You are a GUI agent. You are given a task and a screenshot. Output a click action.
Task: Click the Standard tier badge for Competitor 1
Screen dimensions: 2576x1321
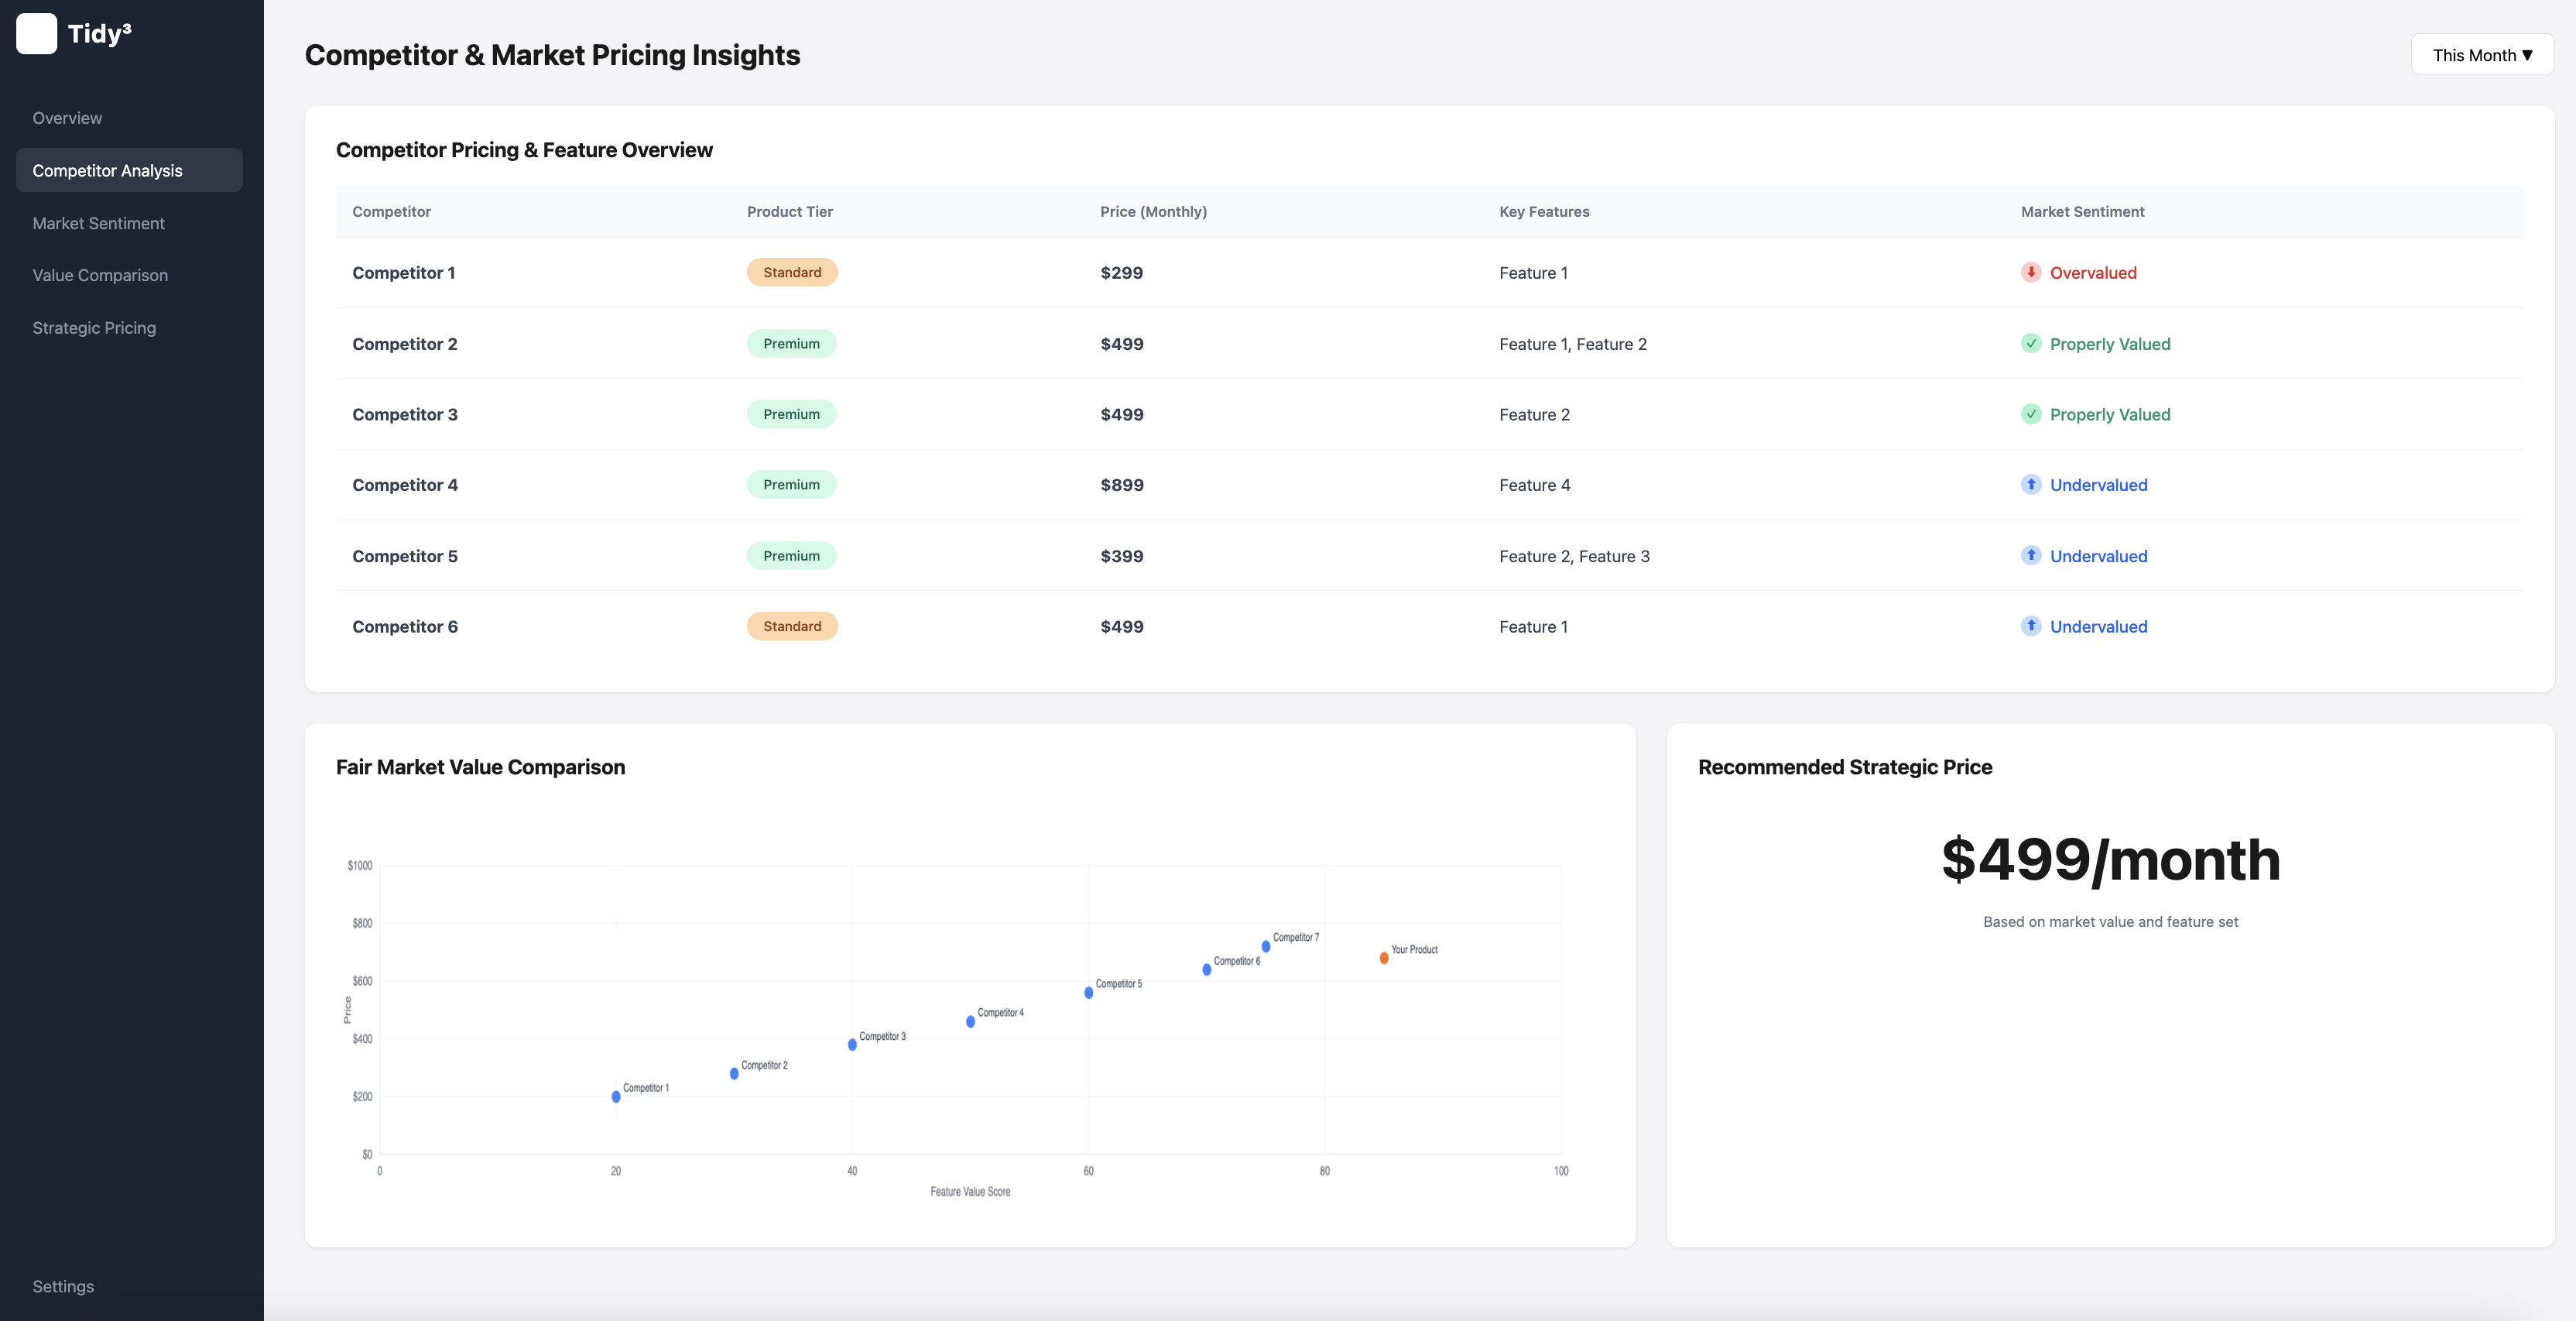click(x=791, y=272)
